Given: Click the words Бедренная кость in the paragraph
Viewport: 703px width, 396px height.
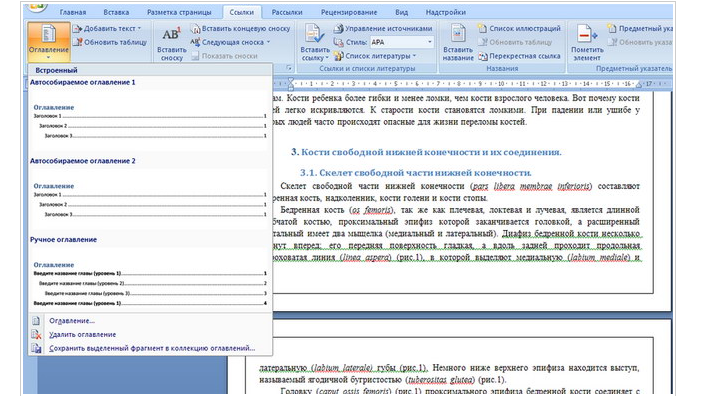Looking at the screenshot, I should [313, 210].
